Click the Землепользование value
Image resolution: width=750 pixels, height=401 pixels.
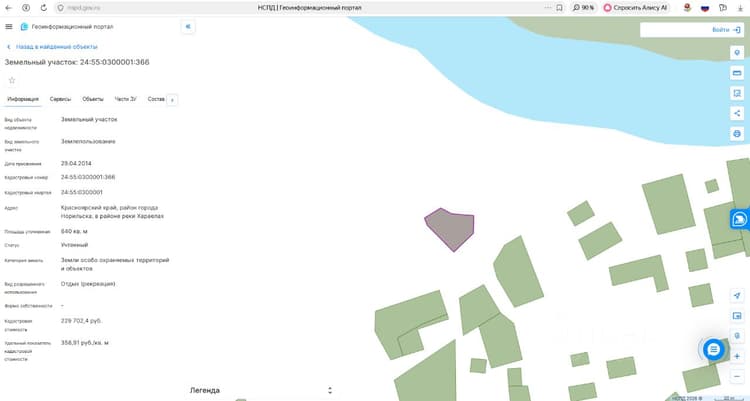(88, 142)
